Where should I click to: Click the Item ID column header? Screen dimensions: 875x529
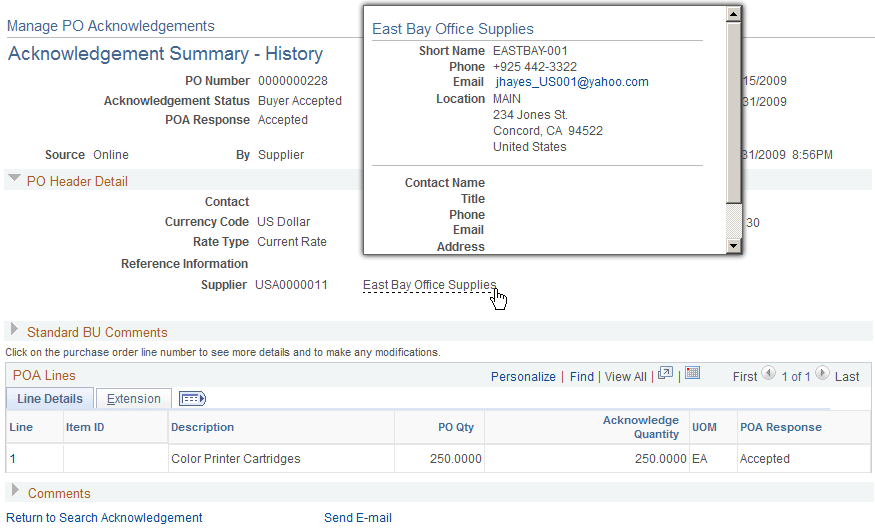click(x=85, y=427)
